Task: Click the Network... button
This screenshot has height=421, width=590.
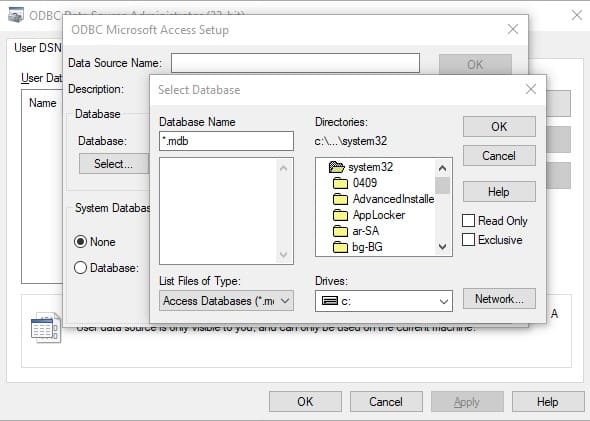Action: 499,299
